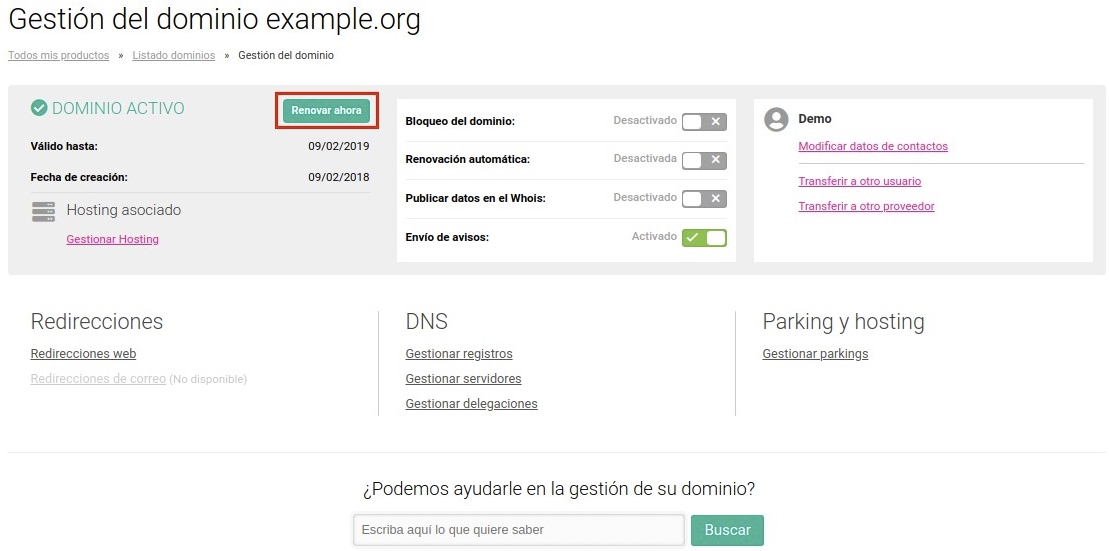Screen dimensions: 1109x551
Task: Click the Buscar button
Action: click(x=727, y=530)
